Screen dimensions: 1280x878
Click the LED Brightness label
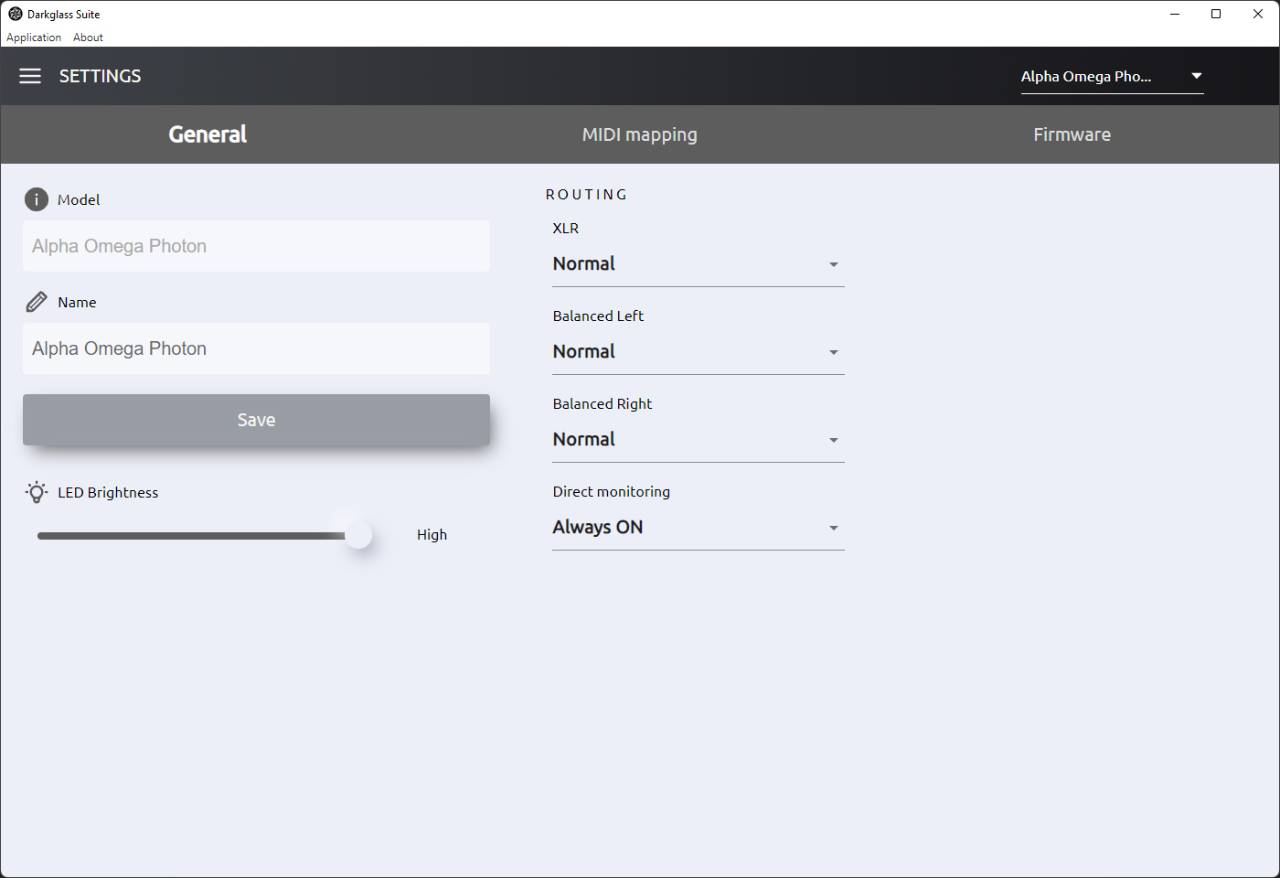click(x=108, y=492)
